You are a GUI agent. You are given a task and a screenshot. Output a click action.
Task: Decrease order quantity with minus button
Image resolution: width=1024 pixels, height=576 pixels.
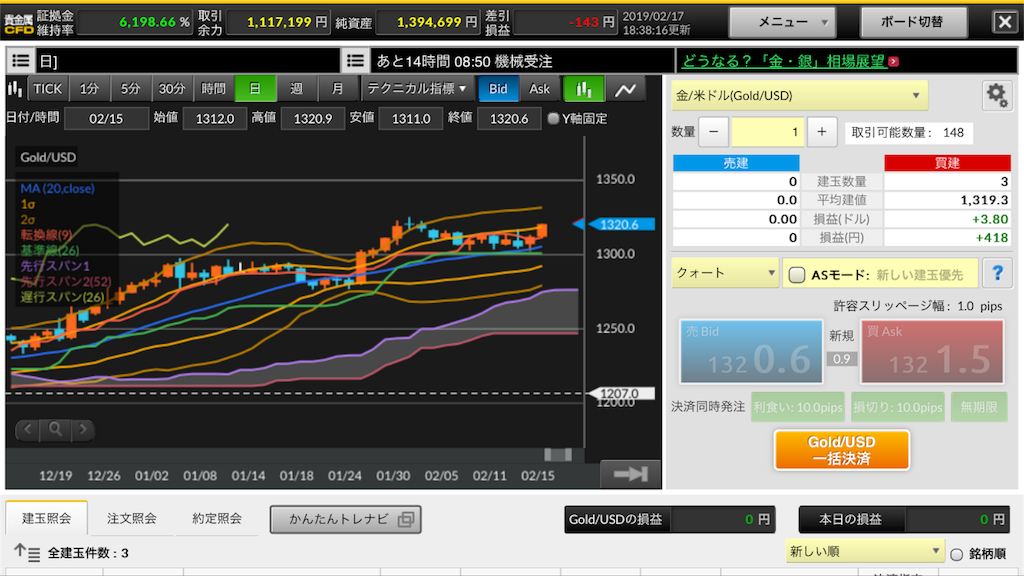tap(713, 133)
